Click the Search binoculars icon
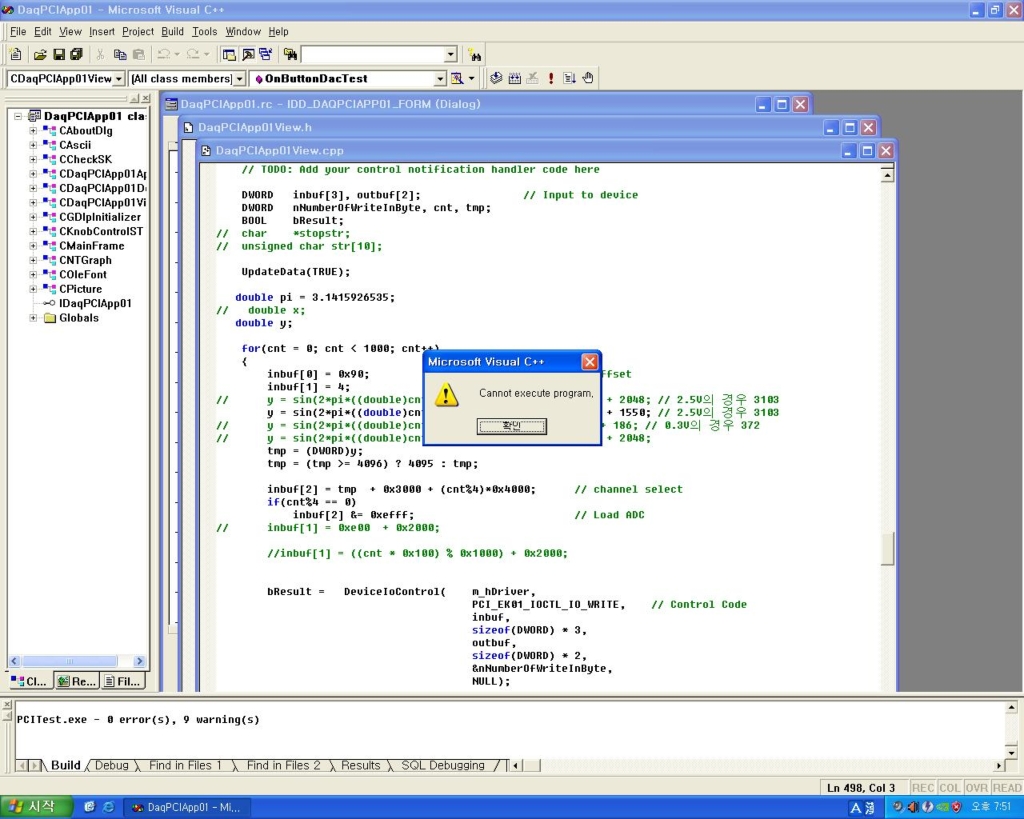This screenshot has height=819, width=1024. [475, 55]
